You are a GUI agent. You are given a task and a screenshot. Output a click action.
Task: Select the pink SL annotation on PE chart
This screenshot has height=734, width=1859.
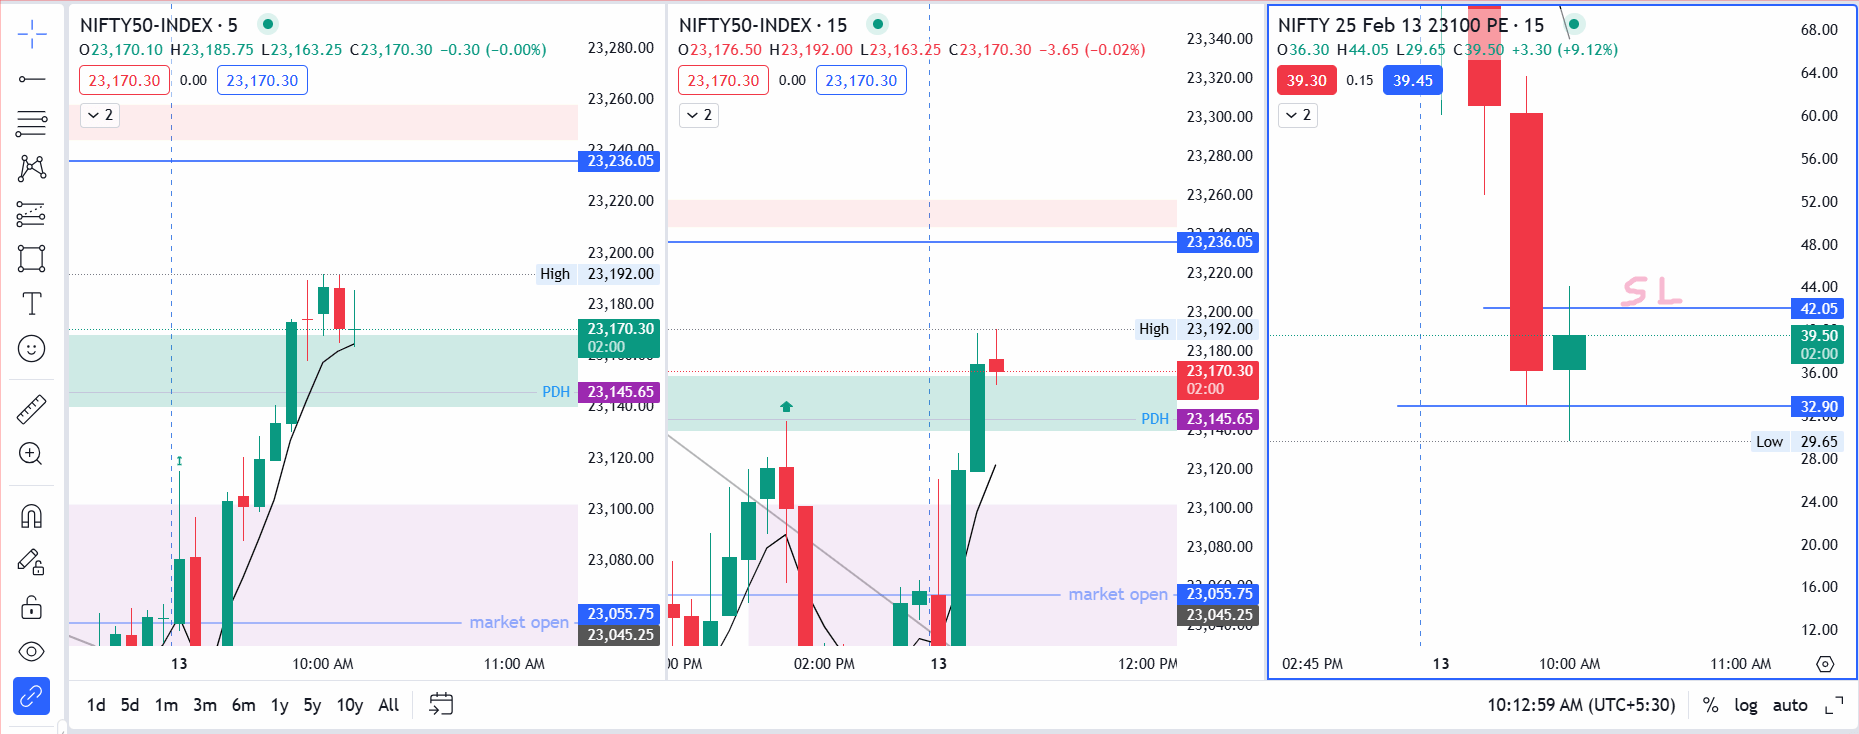pos(1651,291)
